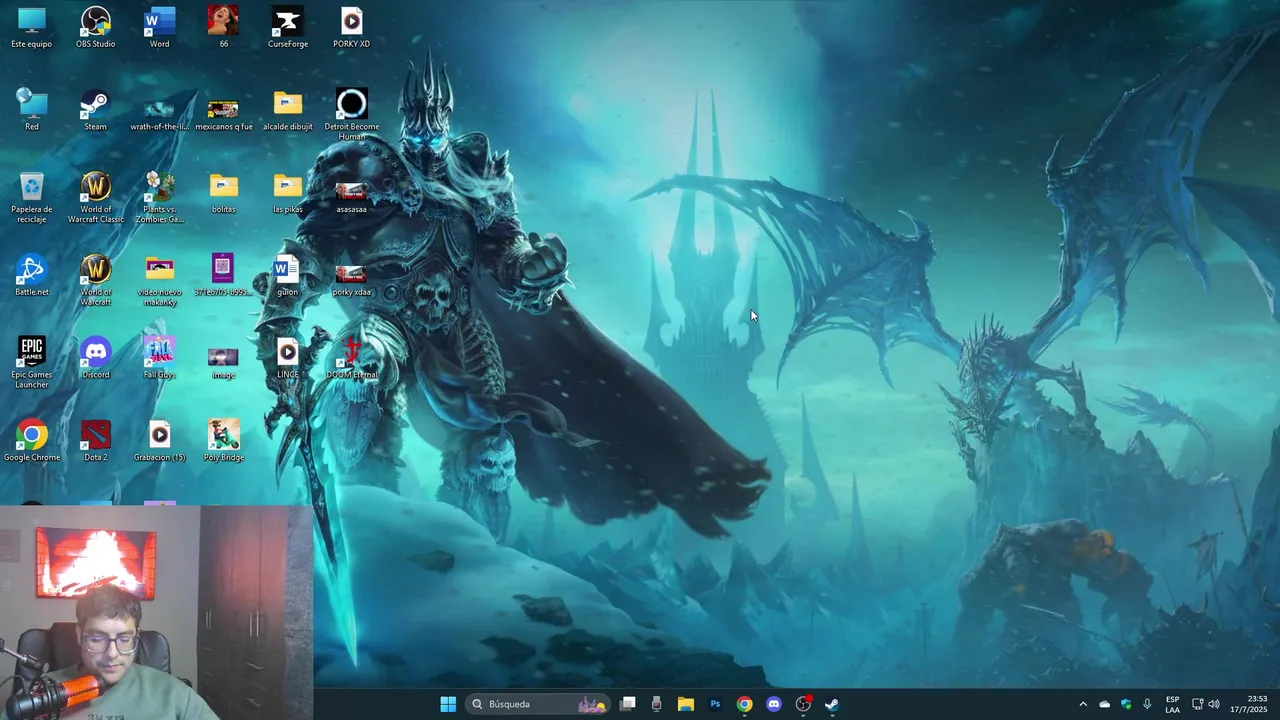Select the DOOM Eternal shortcut
Screen dimensions: 1280x720
click(351, 358)
